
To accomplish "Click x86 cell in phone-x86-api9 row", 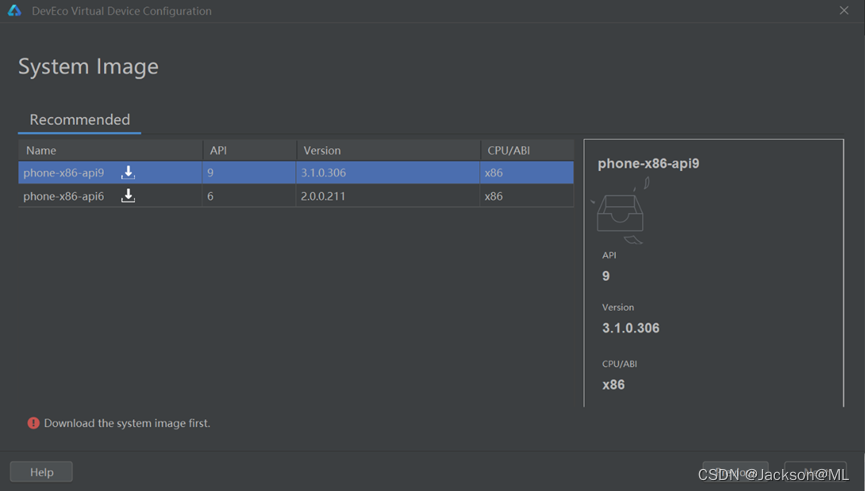I will click(x=527, y=173).
